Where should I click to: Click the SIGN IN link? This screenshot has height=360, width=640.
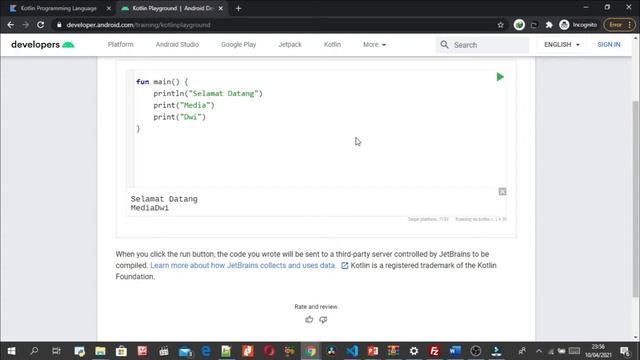click(609, 44)
